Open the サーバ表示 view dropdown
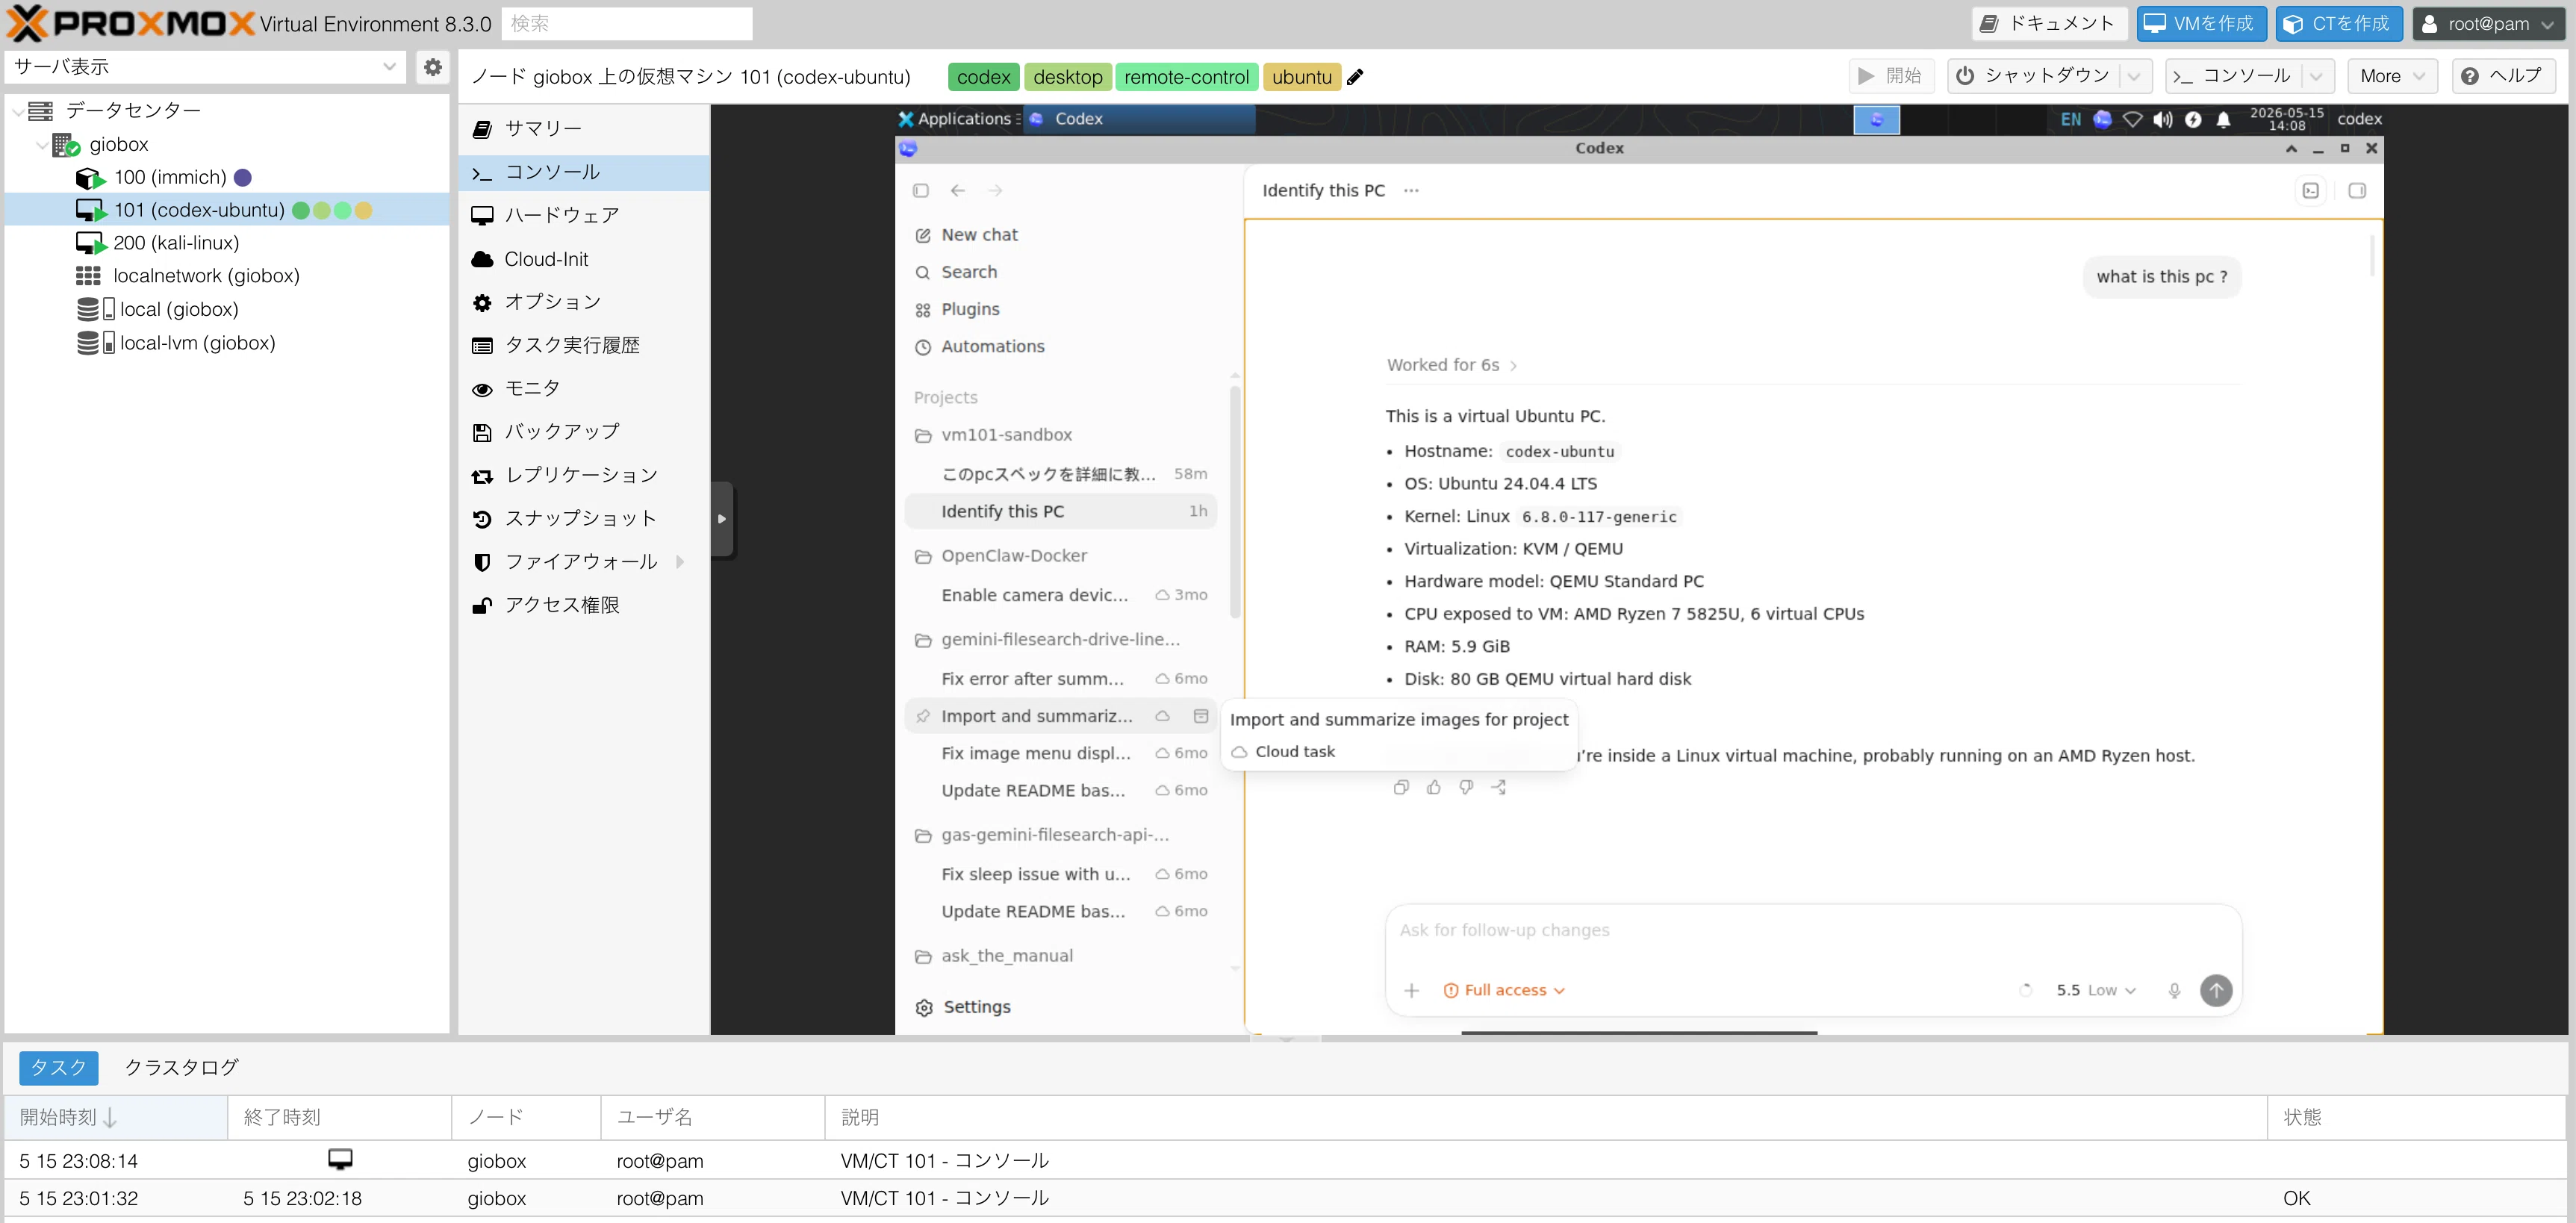 389,67
